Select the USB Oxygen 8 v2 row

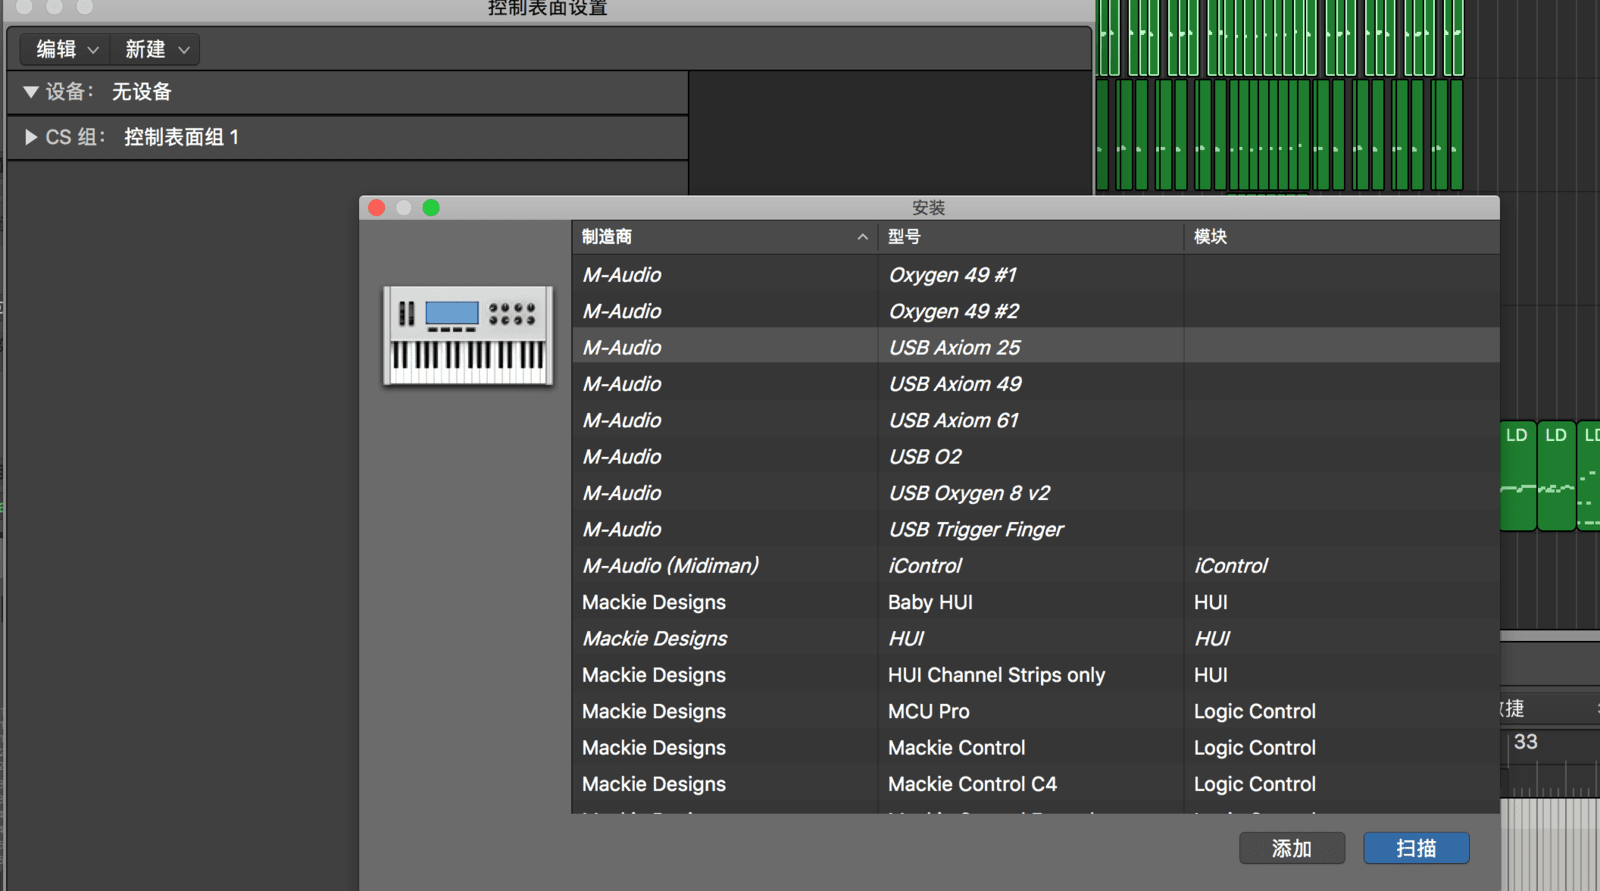point(1035,493)
